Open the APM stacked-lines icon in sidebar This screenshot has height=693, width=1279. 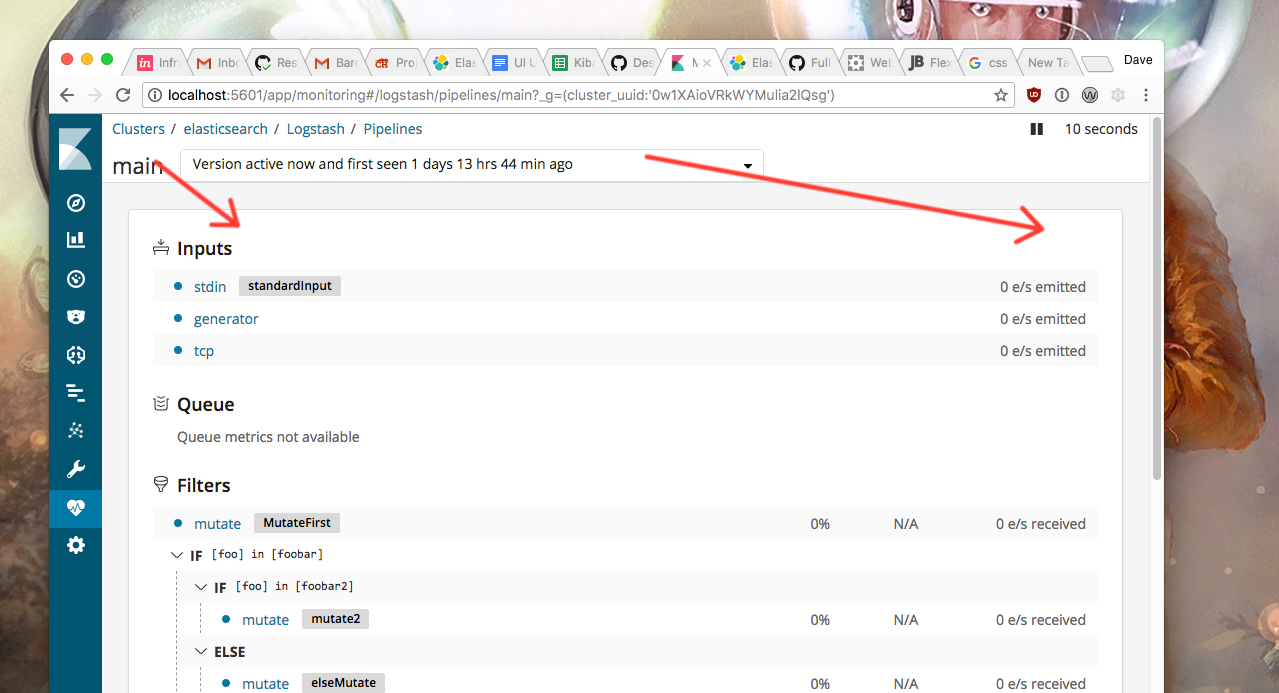(76, 393)
